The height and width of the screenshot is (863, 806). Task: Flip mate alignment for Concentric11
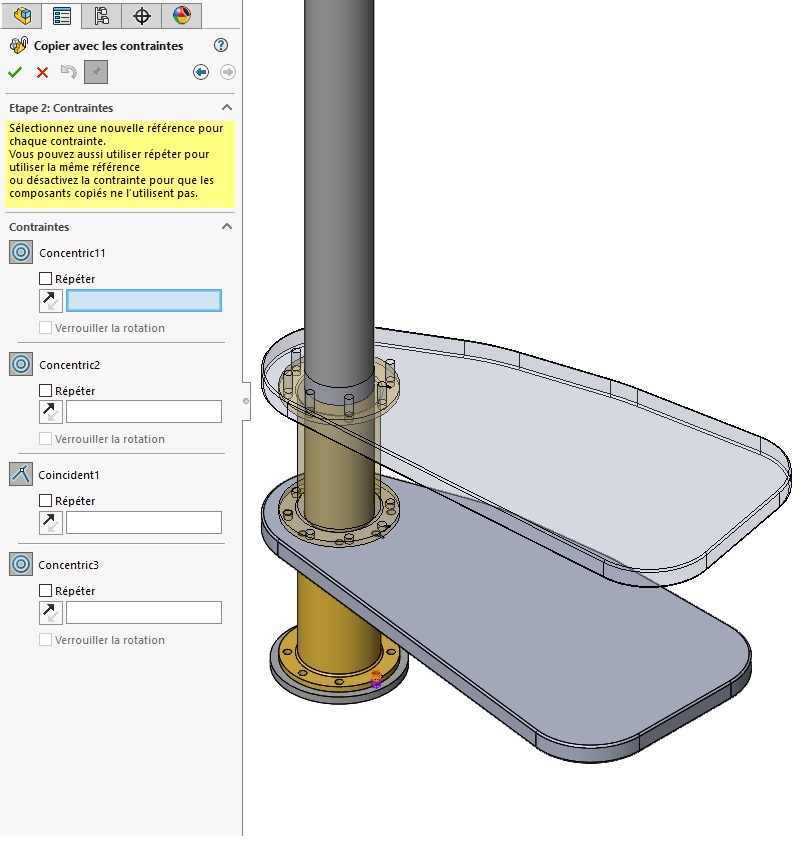pyautogui.click(x=51, y=301)
